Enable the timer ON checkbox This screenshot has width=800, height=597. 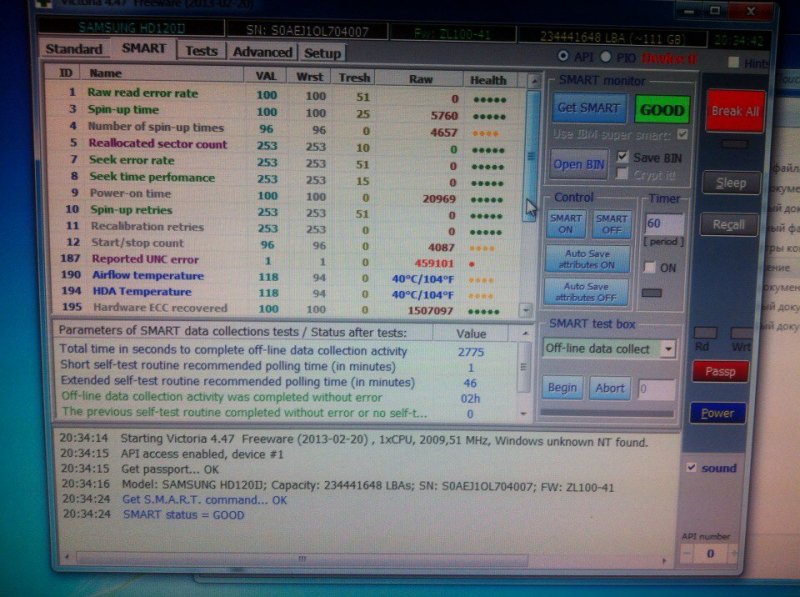[650, 267]
